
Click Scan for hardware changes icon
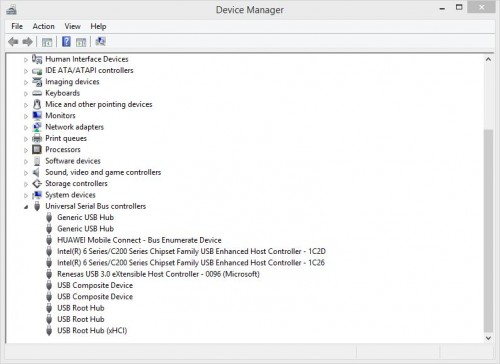point(100,42)
